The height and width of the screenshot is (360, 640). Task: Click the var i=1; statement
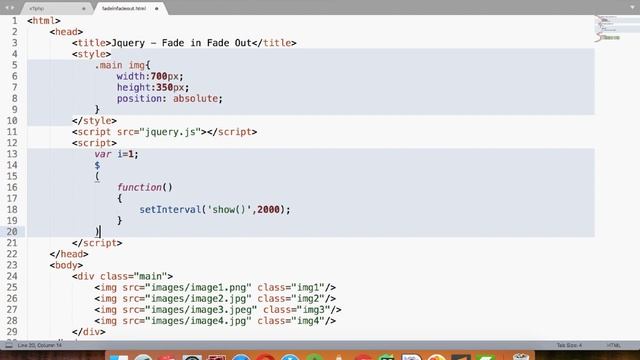[116, 154]
